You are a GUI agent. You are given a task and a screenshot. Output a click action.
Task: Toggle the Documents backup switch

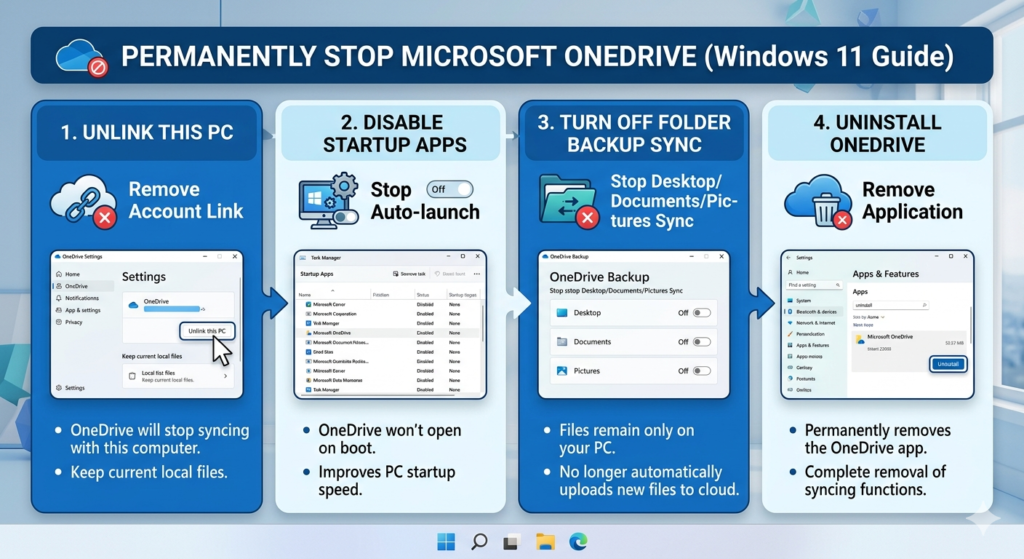tap(702, 342)
